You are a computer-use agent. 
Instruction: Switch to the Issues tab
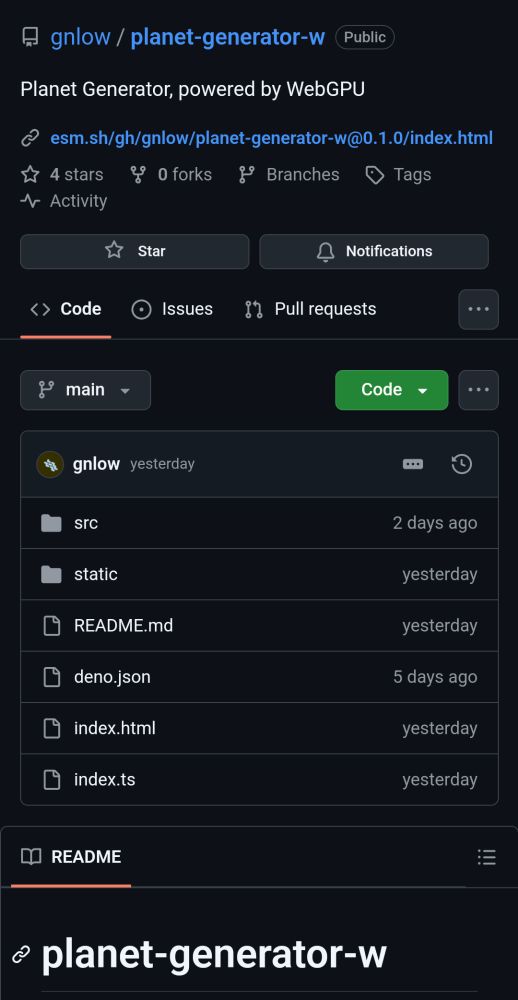(172, 309)
